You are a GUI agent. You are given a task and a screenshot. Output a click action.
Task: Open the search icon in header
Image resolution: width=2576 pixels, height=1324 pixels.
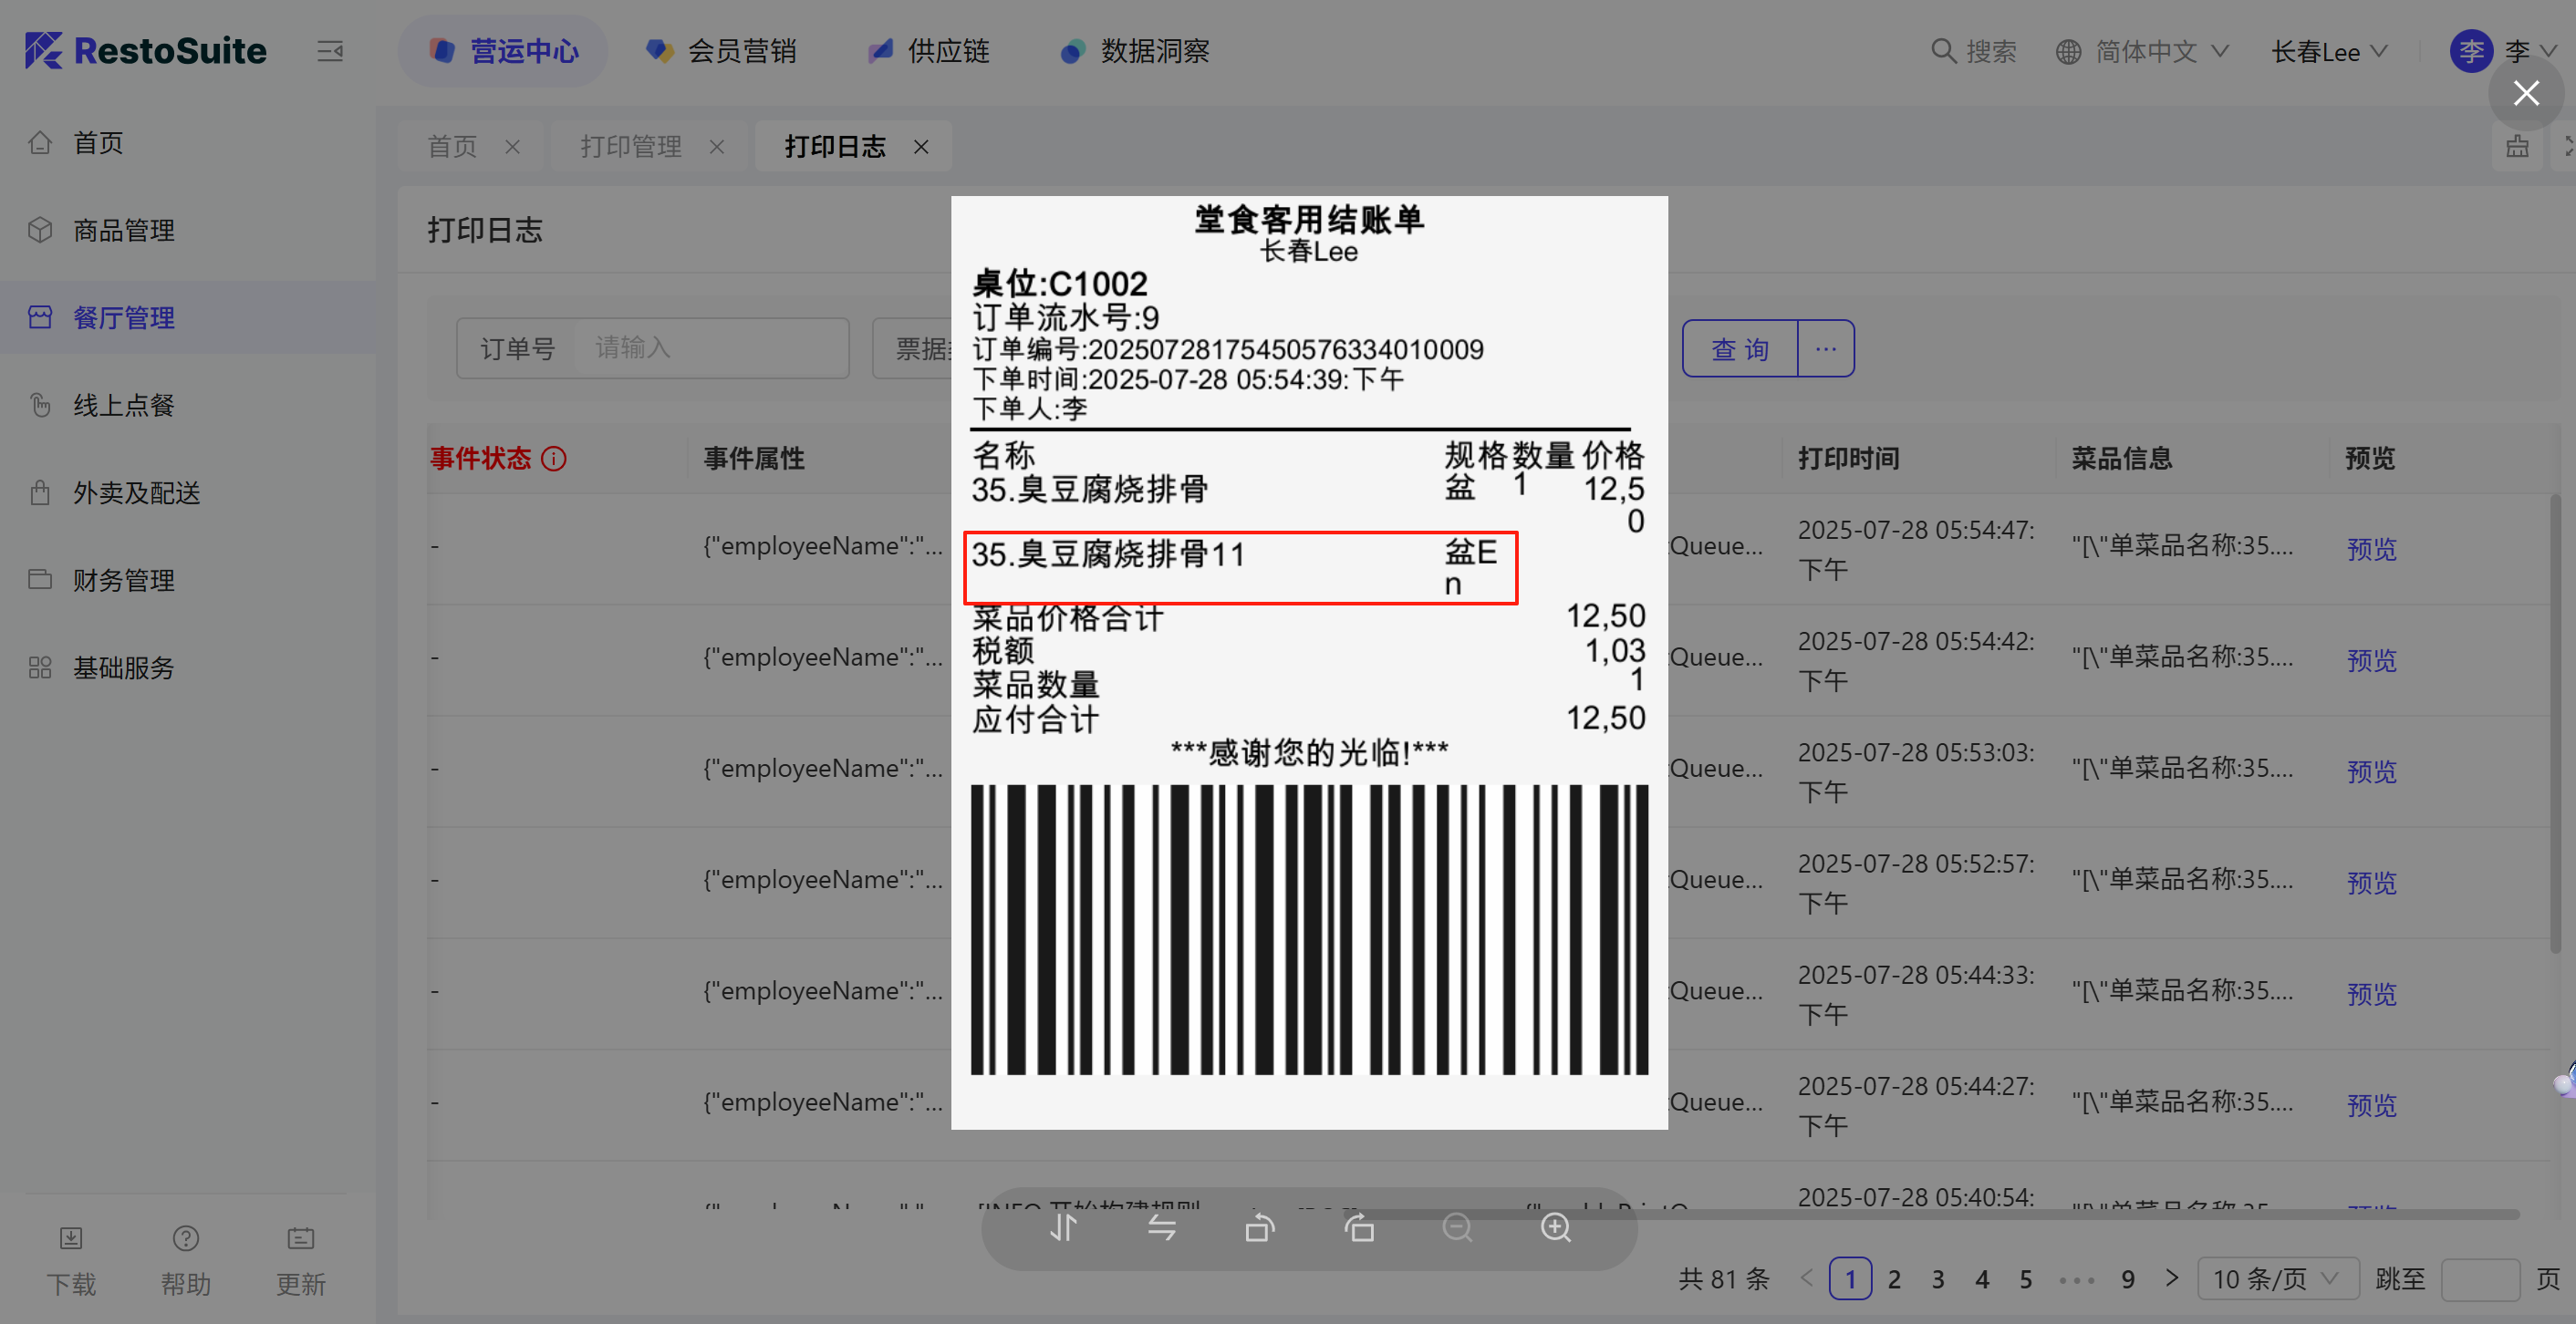(x=1943, y=51)
